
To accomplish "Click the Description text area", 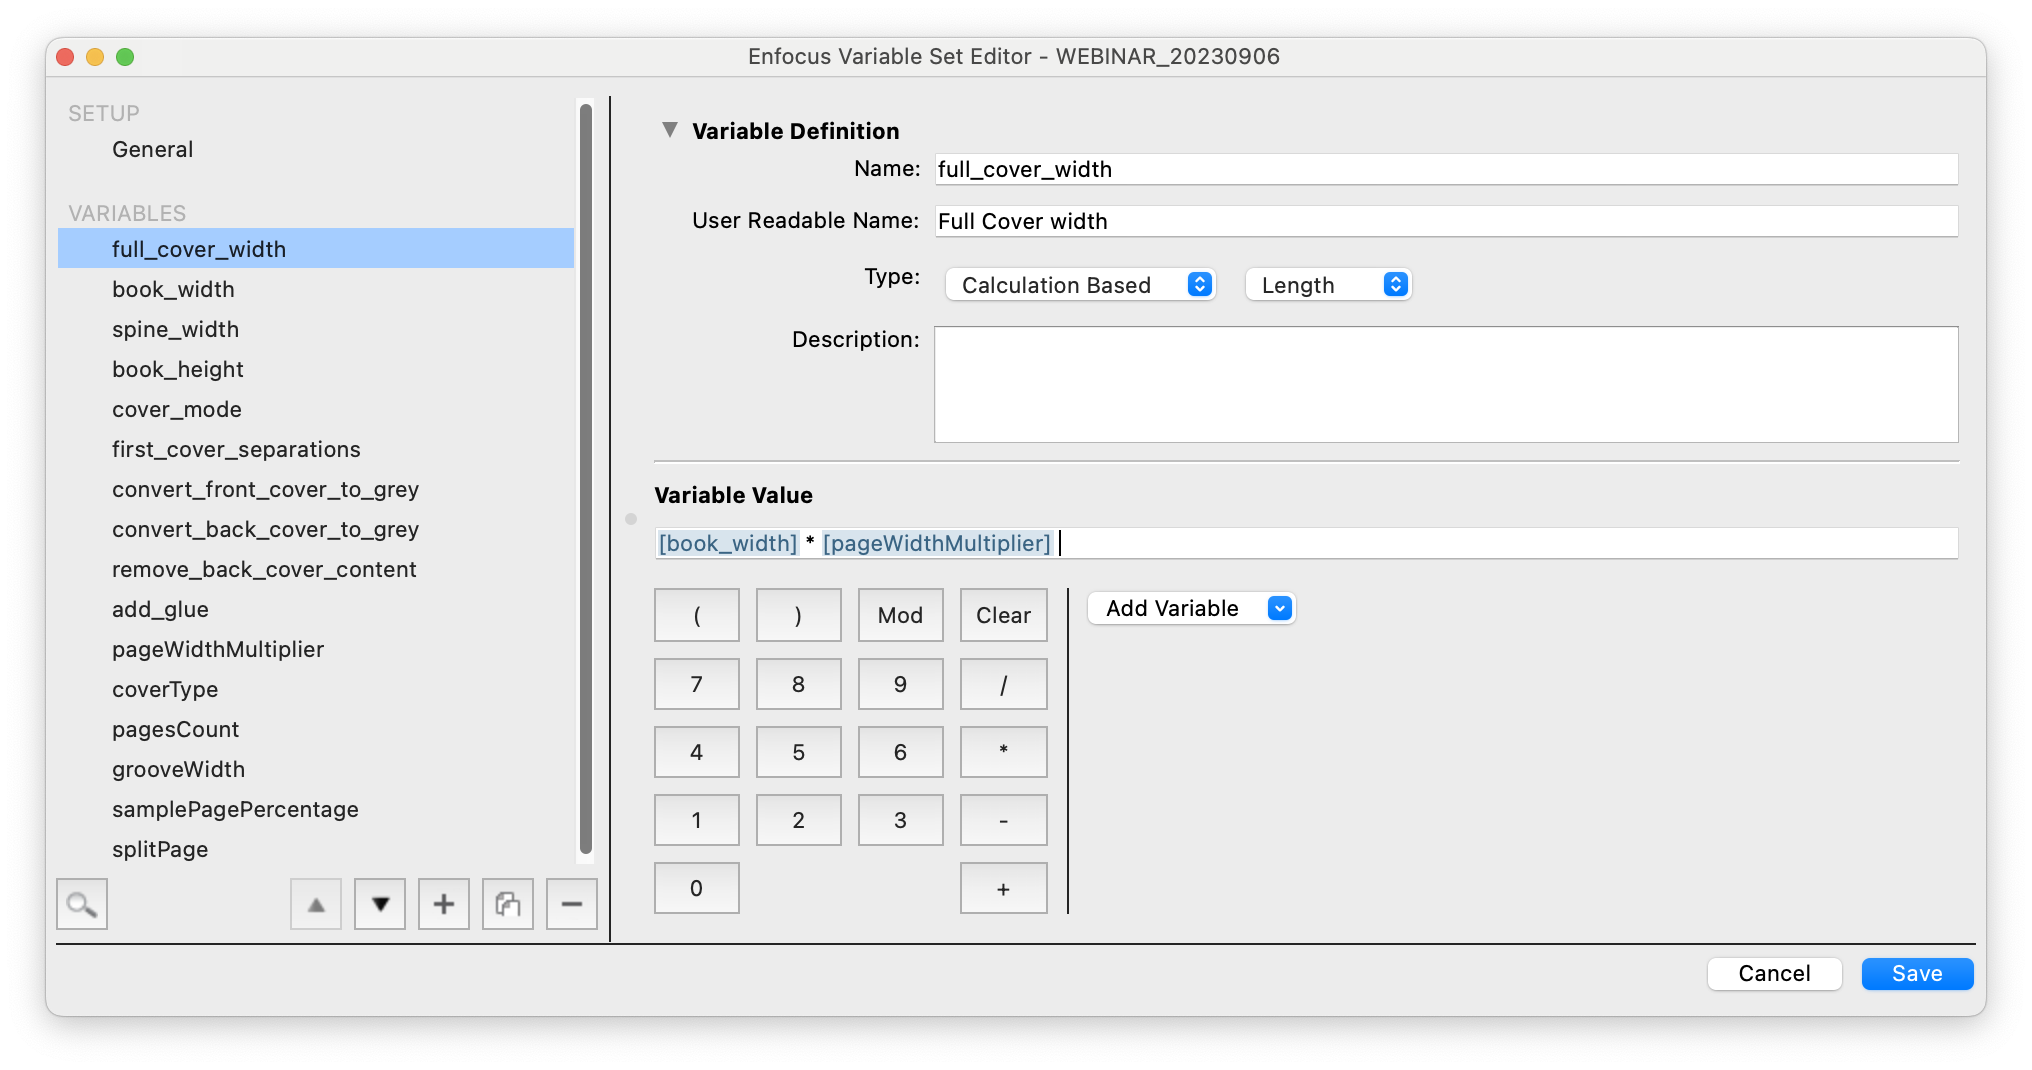I will pos(1446,384).
